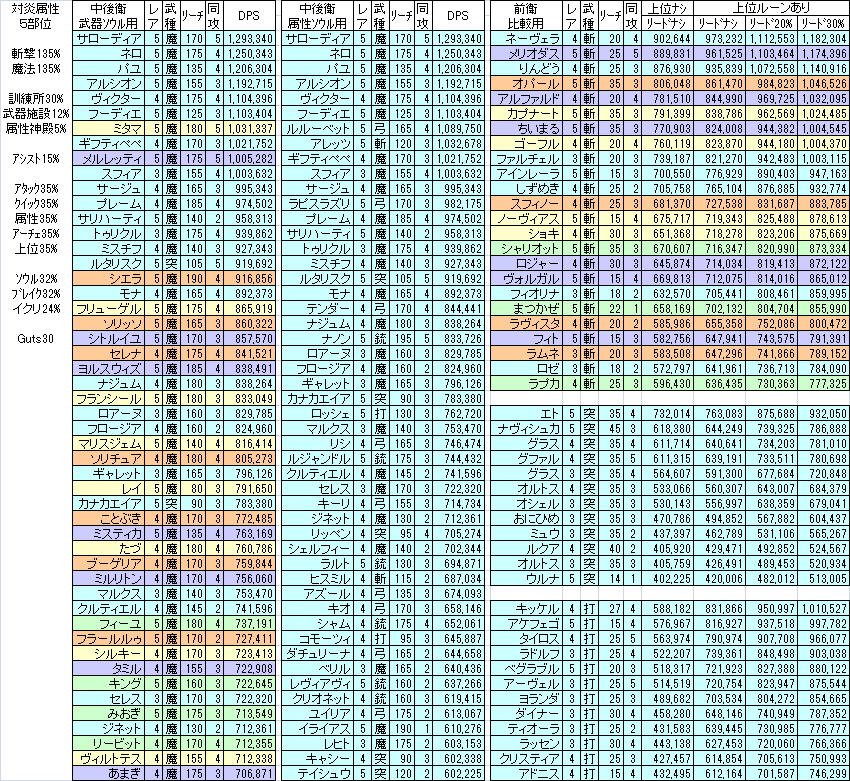
Task: Select the フランシール name cell
Action: pyautogui.click(x=108, y=399)
